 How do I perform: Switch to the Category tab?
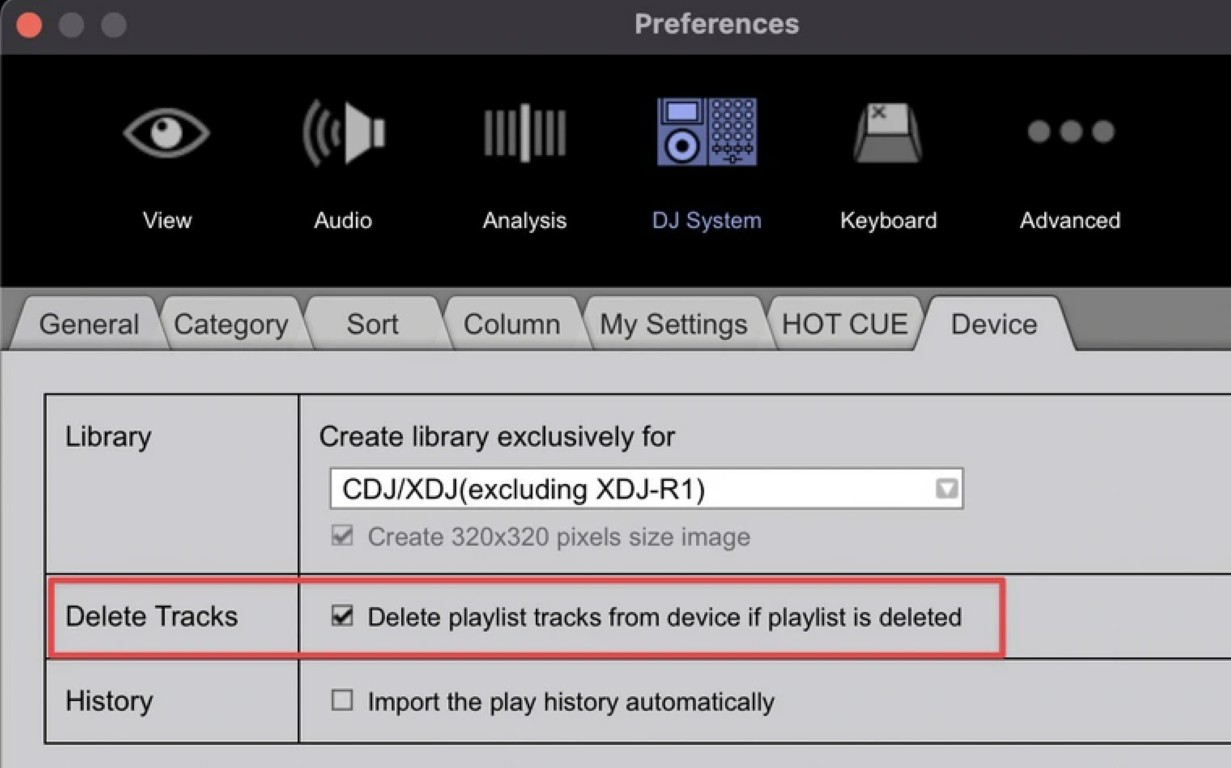click(231, 324)
